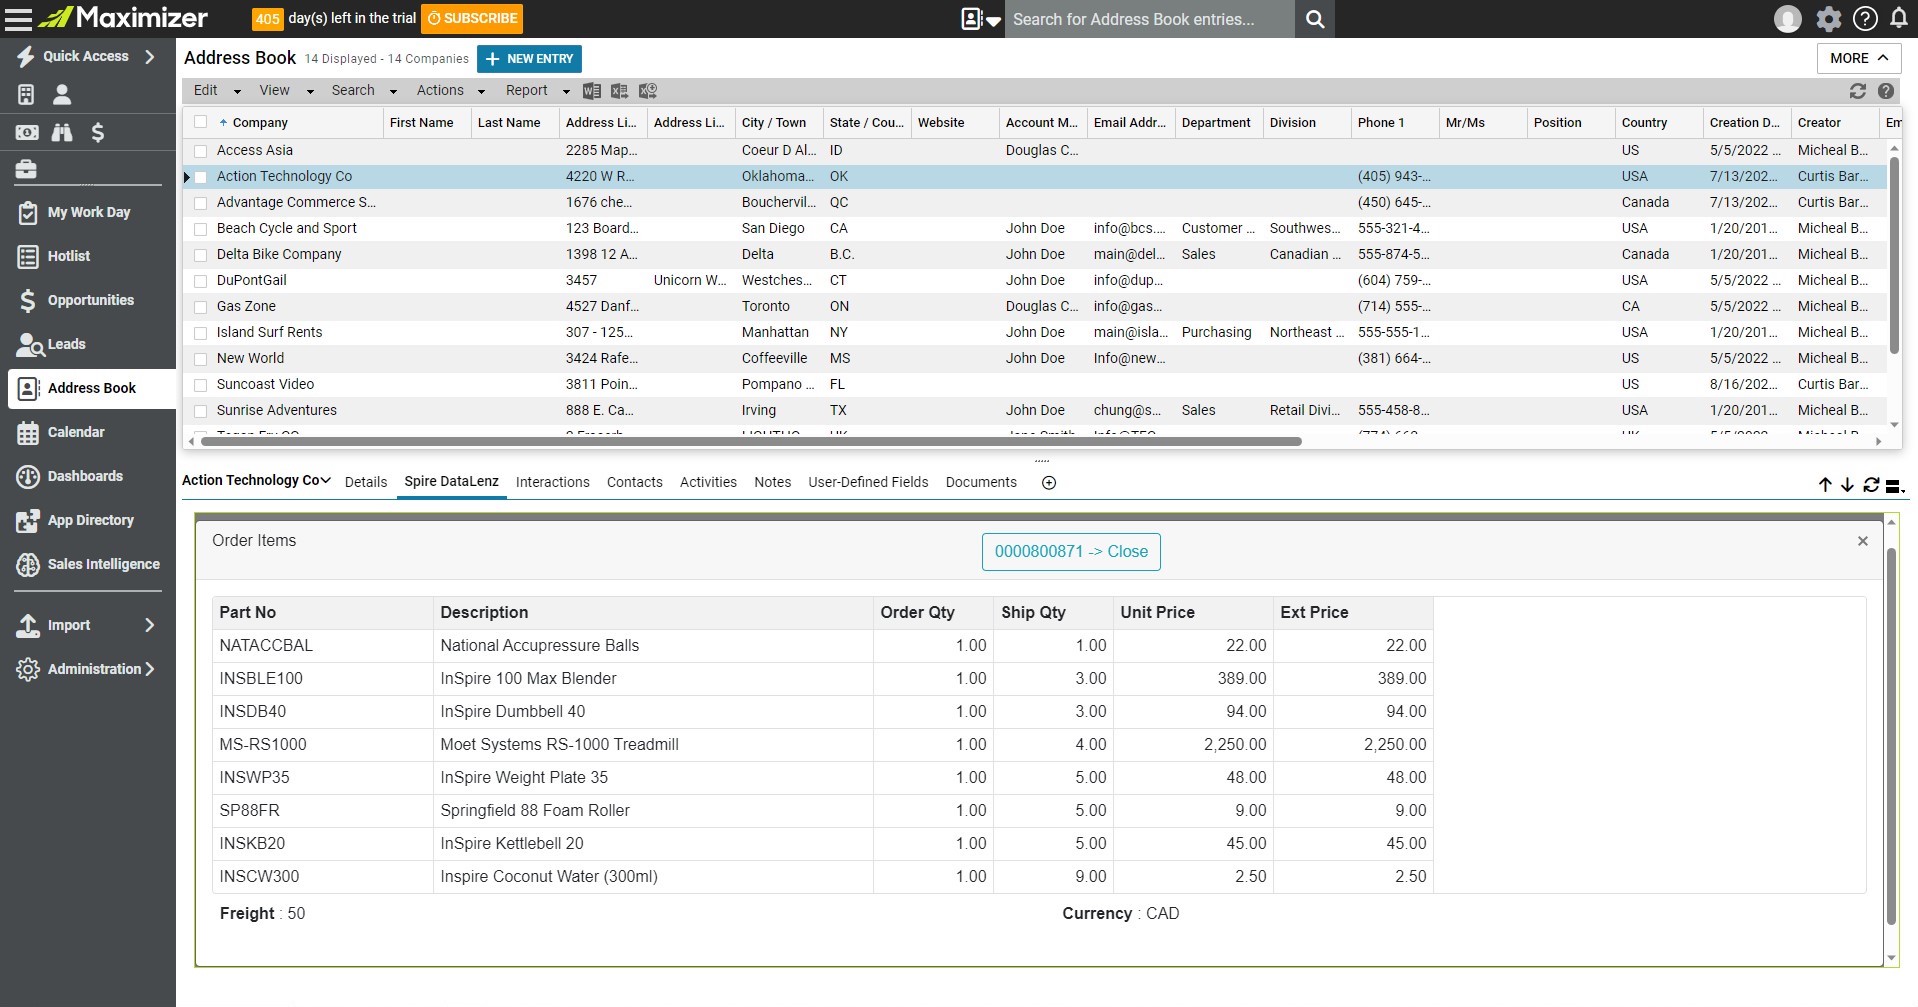Image resolution: width=1918 pixels, height=1007 pixels.
Task: Click the binoculars quick-access icon
Action: [x=62, y=132]
